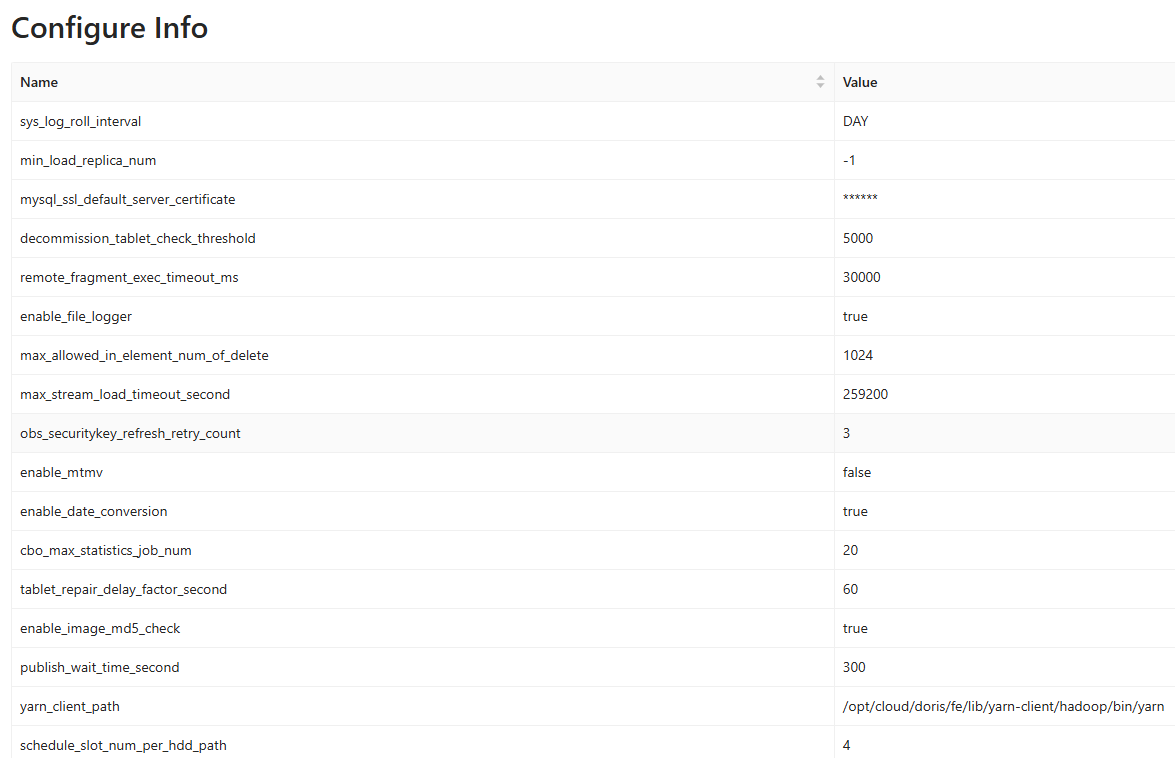Click the 259200 stream load timeout value
The width and height of the screenshot is (1175, 758).
tap(865, 394)
